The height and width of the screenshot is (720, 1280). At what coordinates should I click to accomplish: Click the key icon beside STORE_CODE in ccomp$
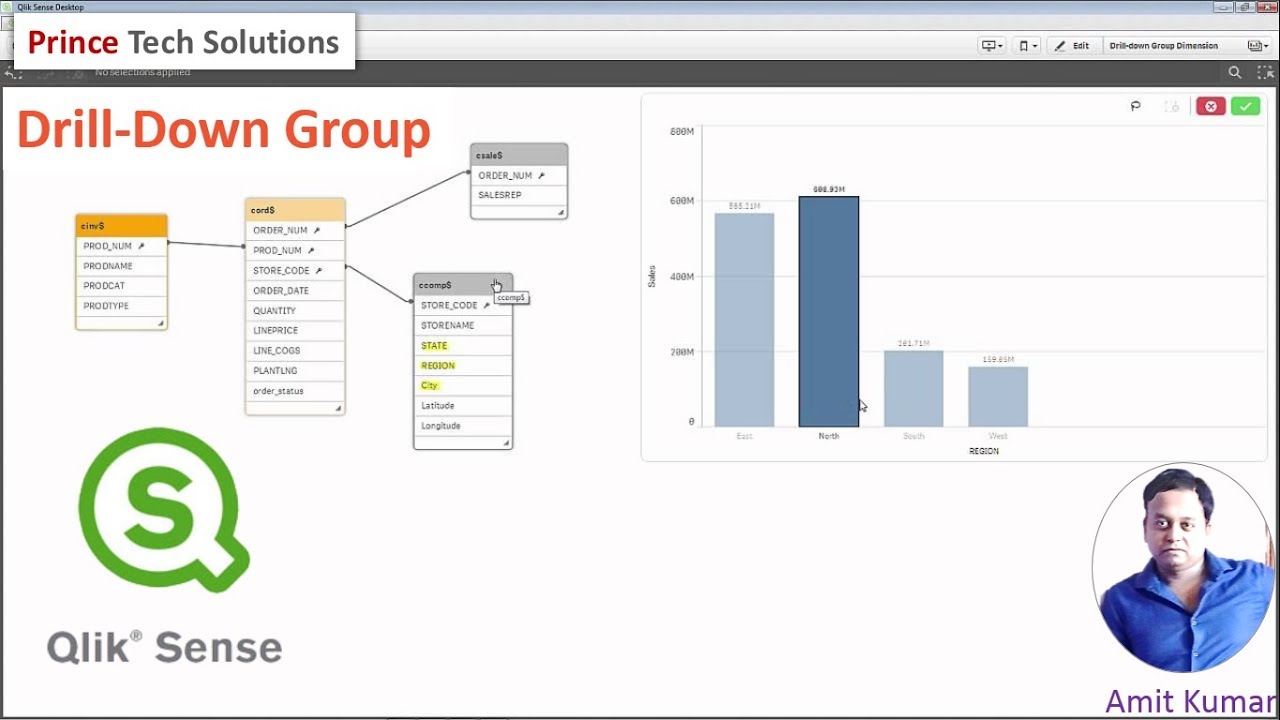tap(487, 305)
